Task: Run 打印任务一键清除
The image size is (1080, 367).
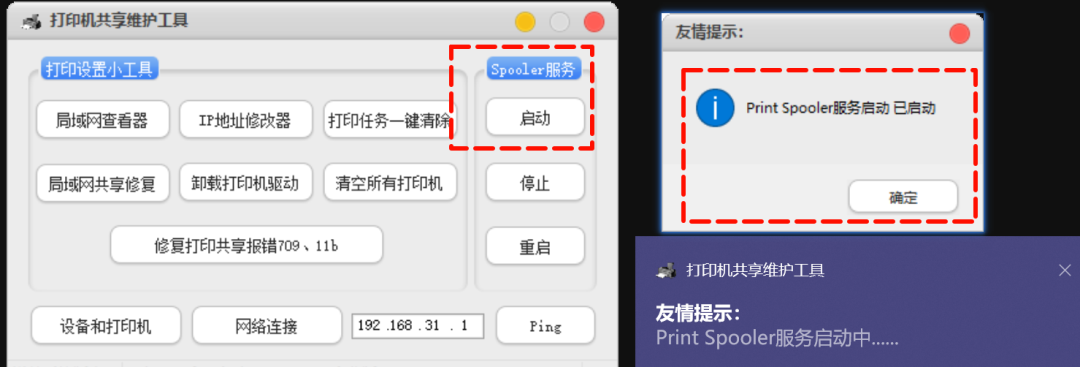Action: [389, 120]
